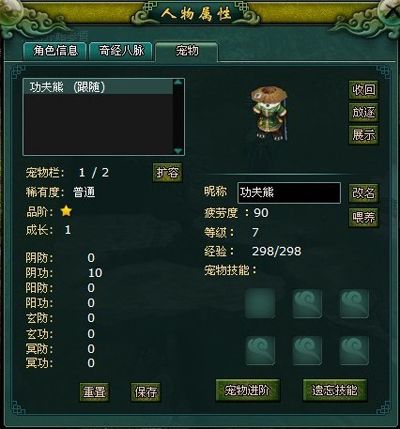The width and height of the screenshot is (400, 429).
Task: Select the bottom-left cloud skill slot
Action: pyautogui.click(x=260, y=350)
